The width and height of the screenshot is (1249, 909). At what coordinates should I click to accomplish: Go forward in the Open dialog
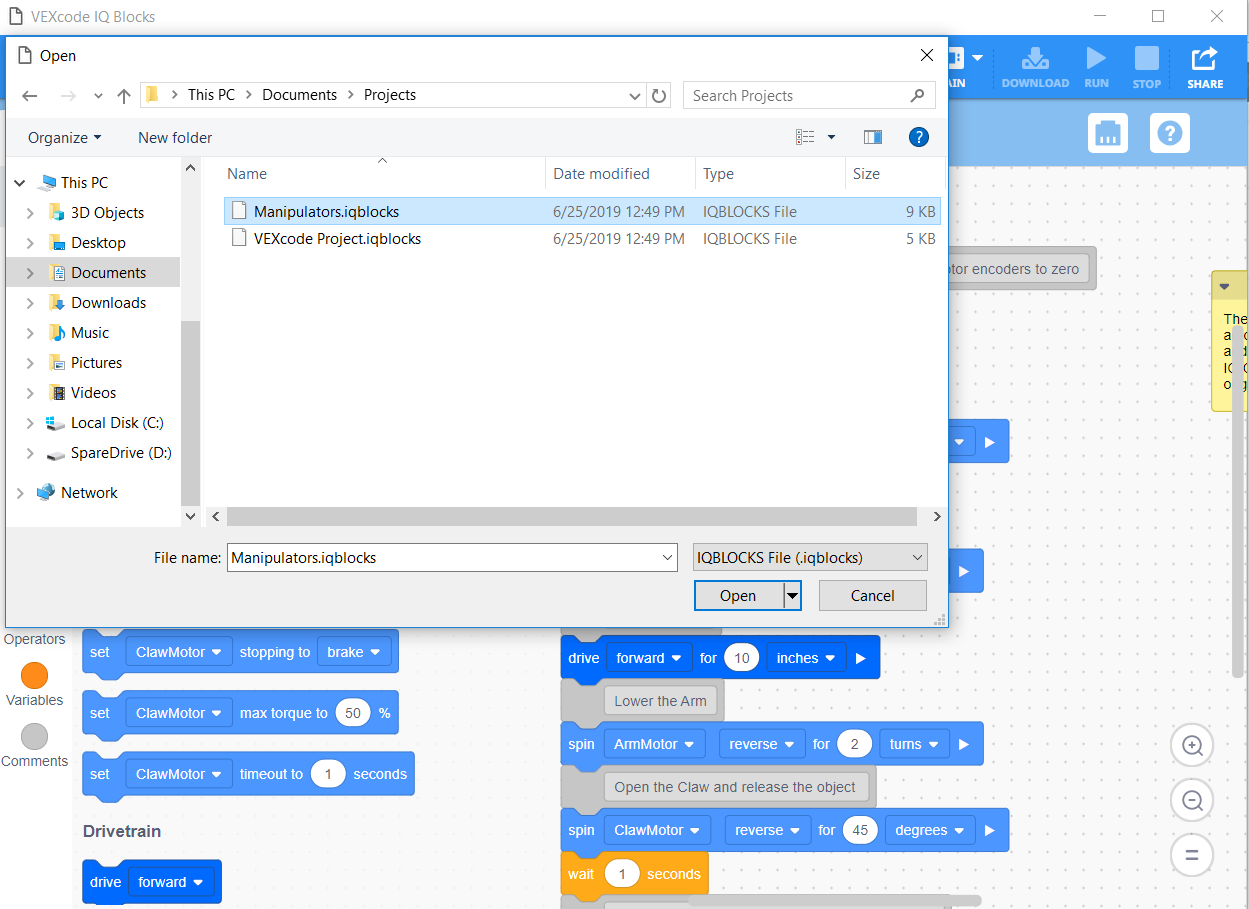(x=68, y=96)
